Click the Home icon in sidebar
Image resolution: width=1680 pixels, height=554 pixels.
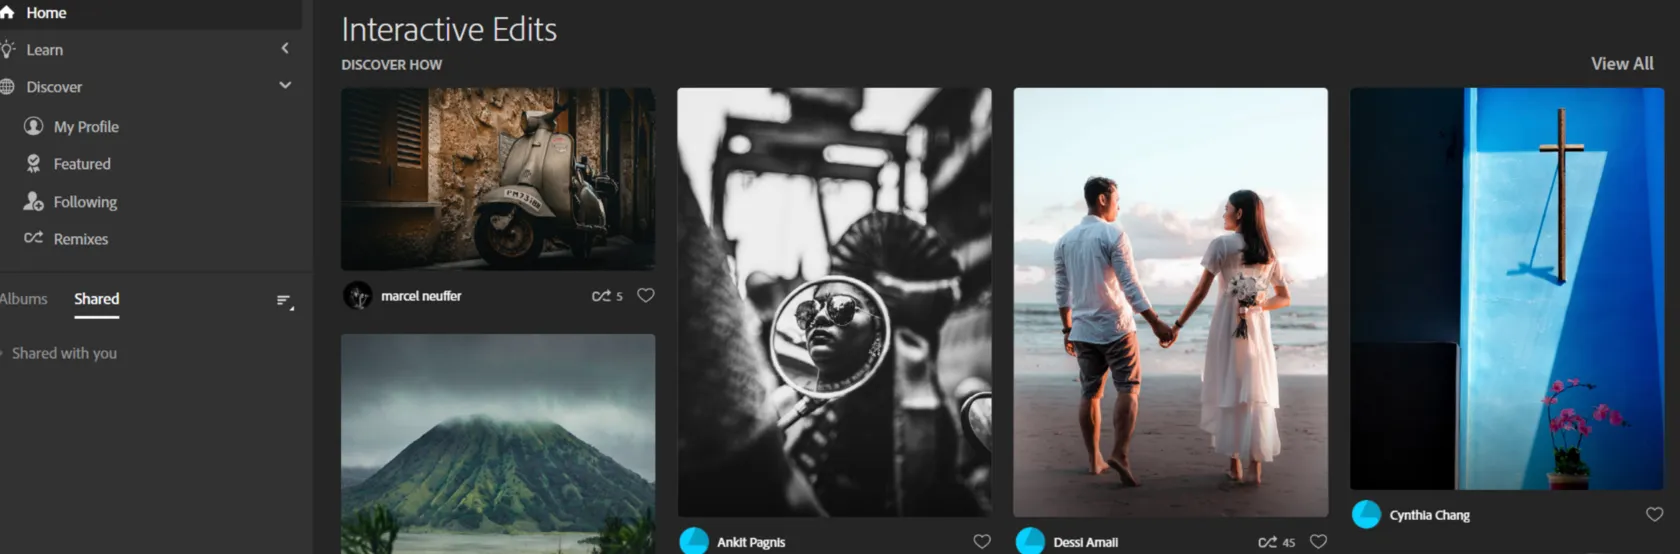(x=7, y=13)
